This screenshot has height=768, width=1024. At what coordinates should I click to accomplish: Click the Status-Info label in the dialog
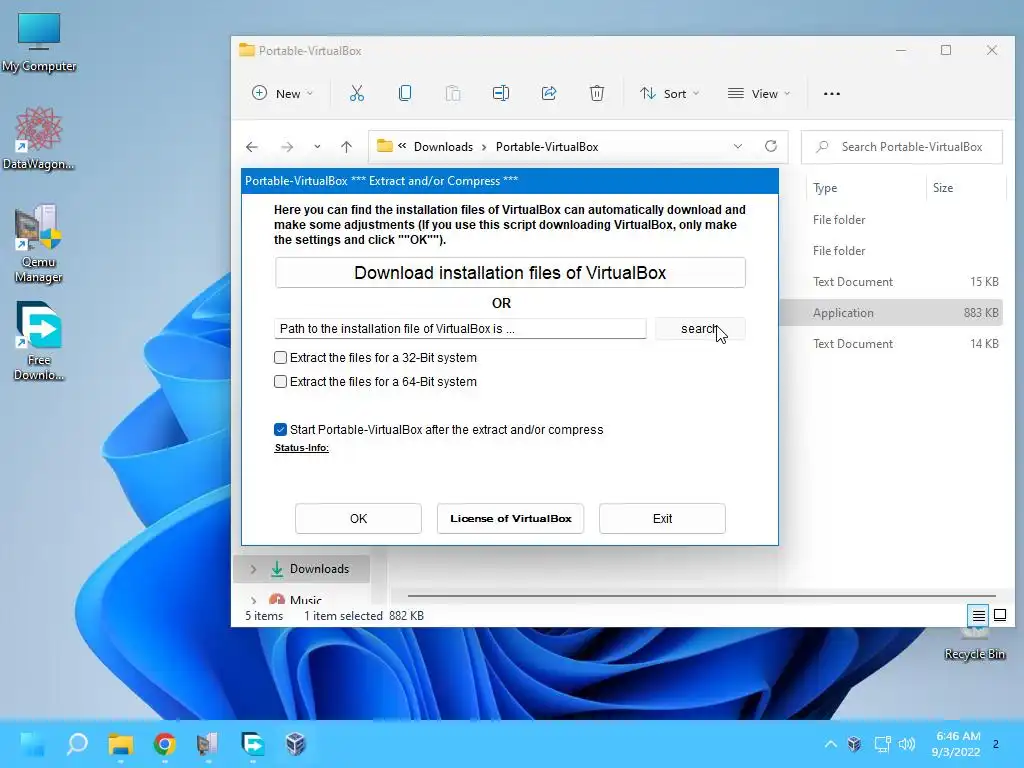pos(301,447)
